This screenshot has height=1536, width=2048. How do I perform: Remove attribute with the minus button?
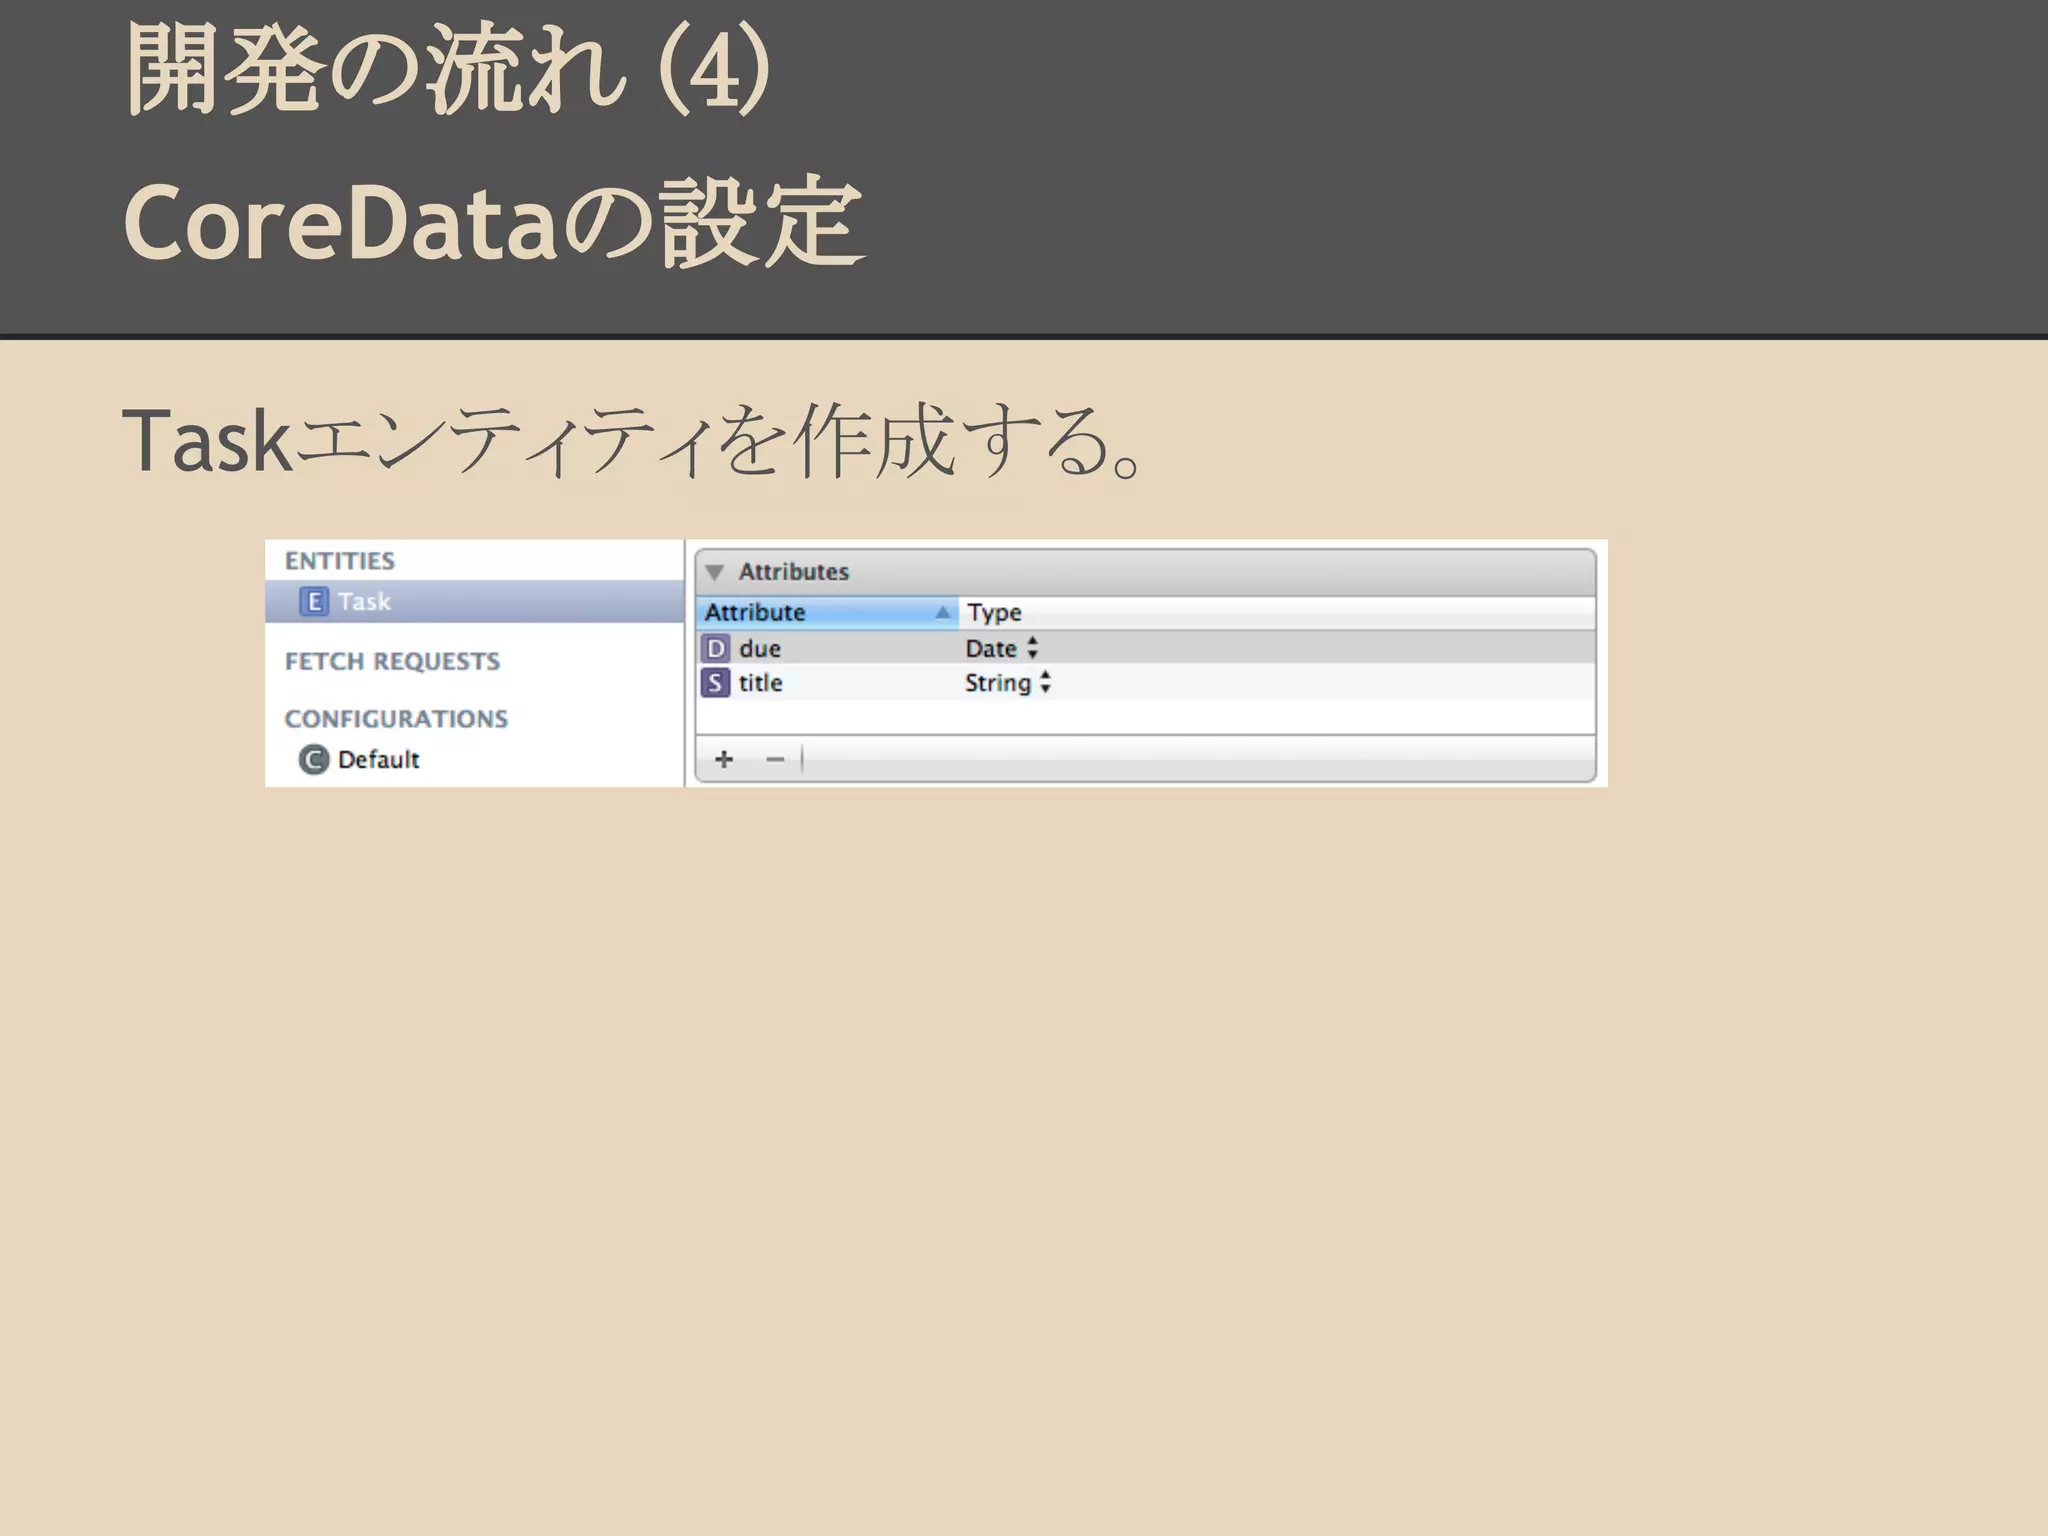click(775, 760)
